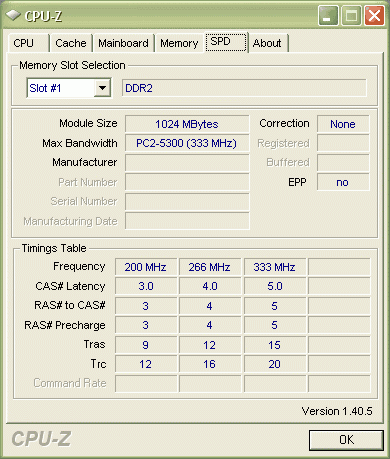This screenshot has height=459, width=390.
Task: Click the Tras value 15
Action: [x=275, y=345]
